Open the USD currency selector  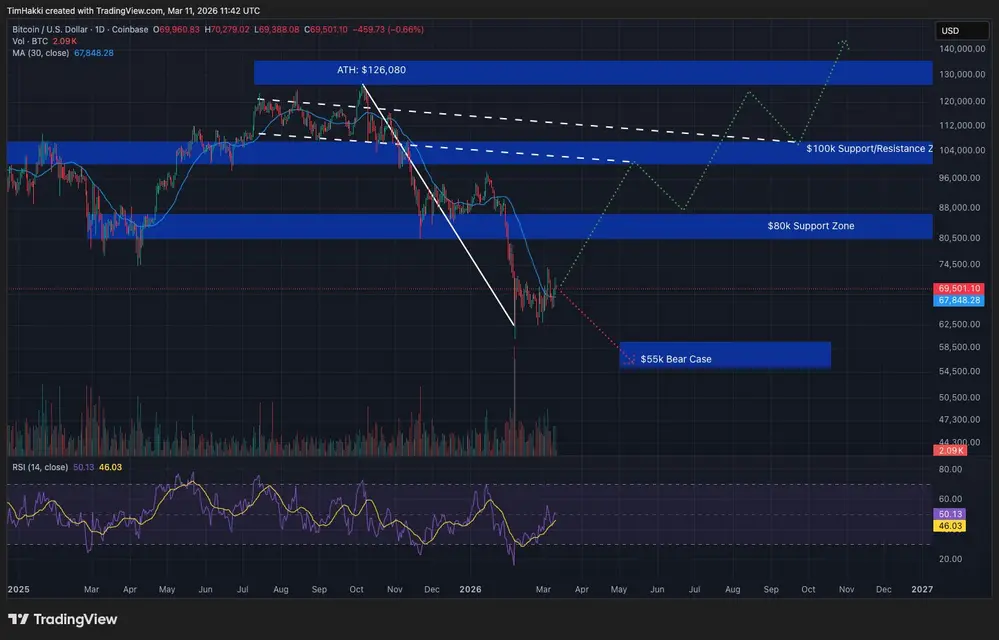click(961, 31)
